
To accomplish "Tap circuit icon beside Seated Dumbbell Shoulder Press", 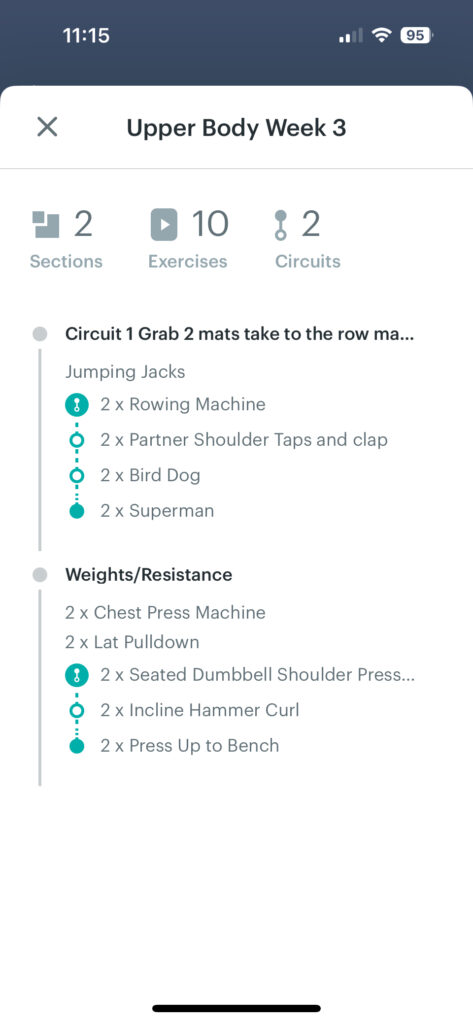I will (76, 675).
